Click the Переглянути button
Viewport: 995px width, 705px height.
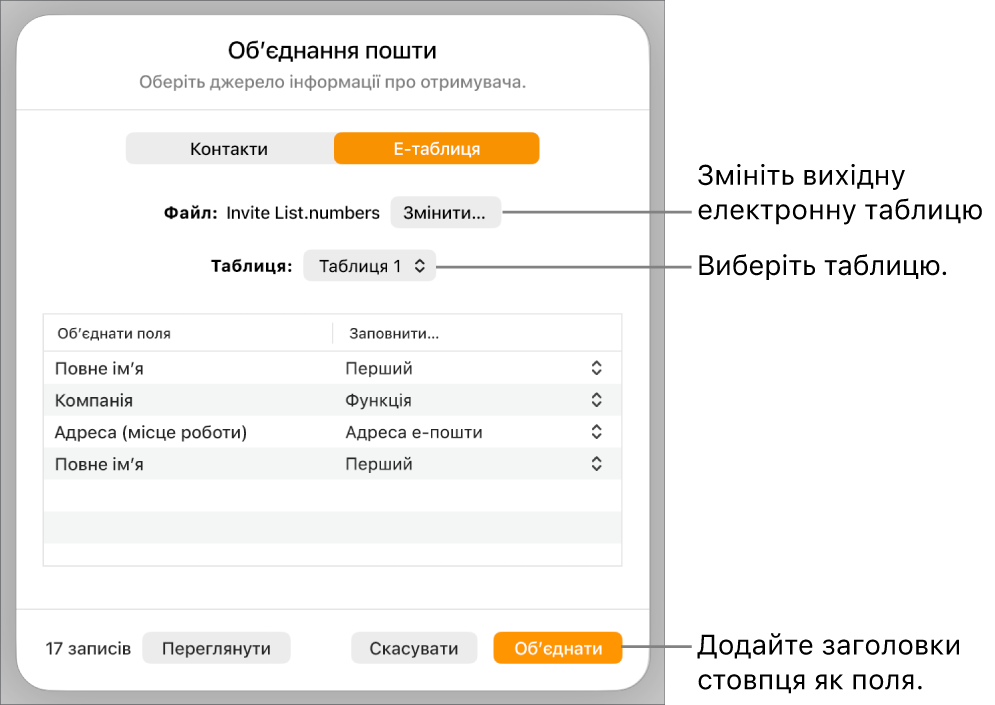pyautogui.click(x=216, y=648)
